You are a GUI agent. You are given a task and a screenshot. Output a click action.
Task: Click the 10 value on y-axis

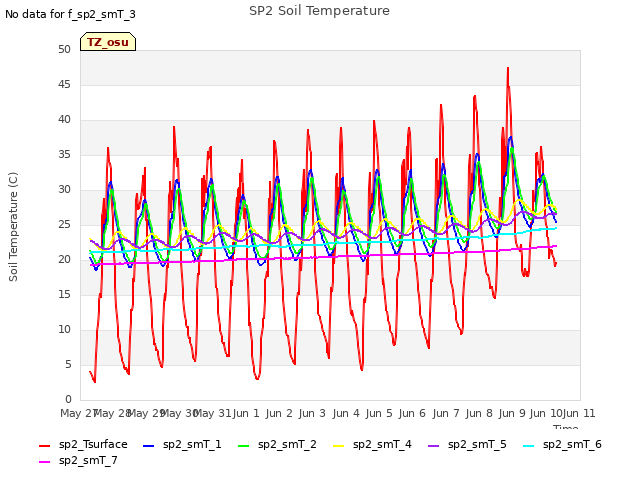click(x=64, y=329)
